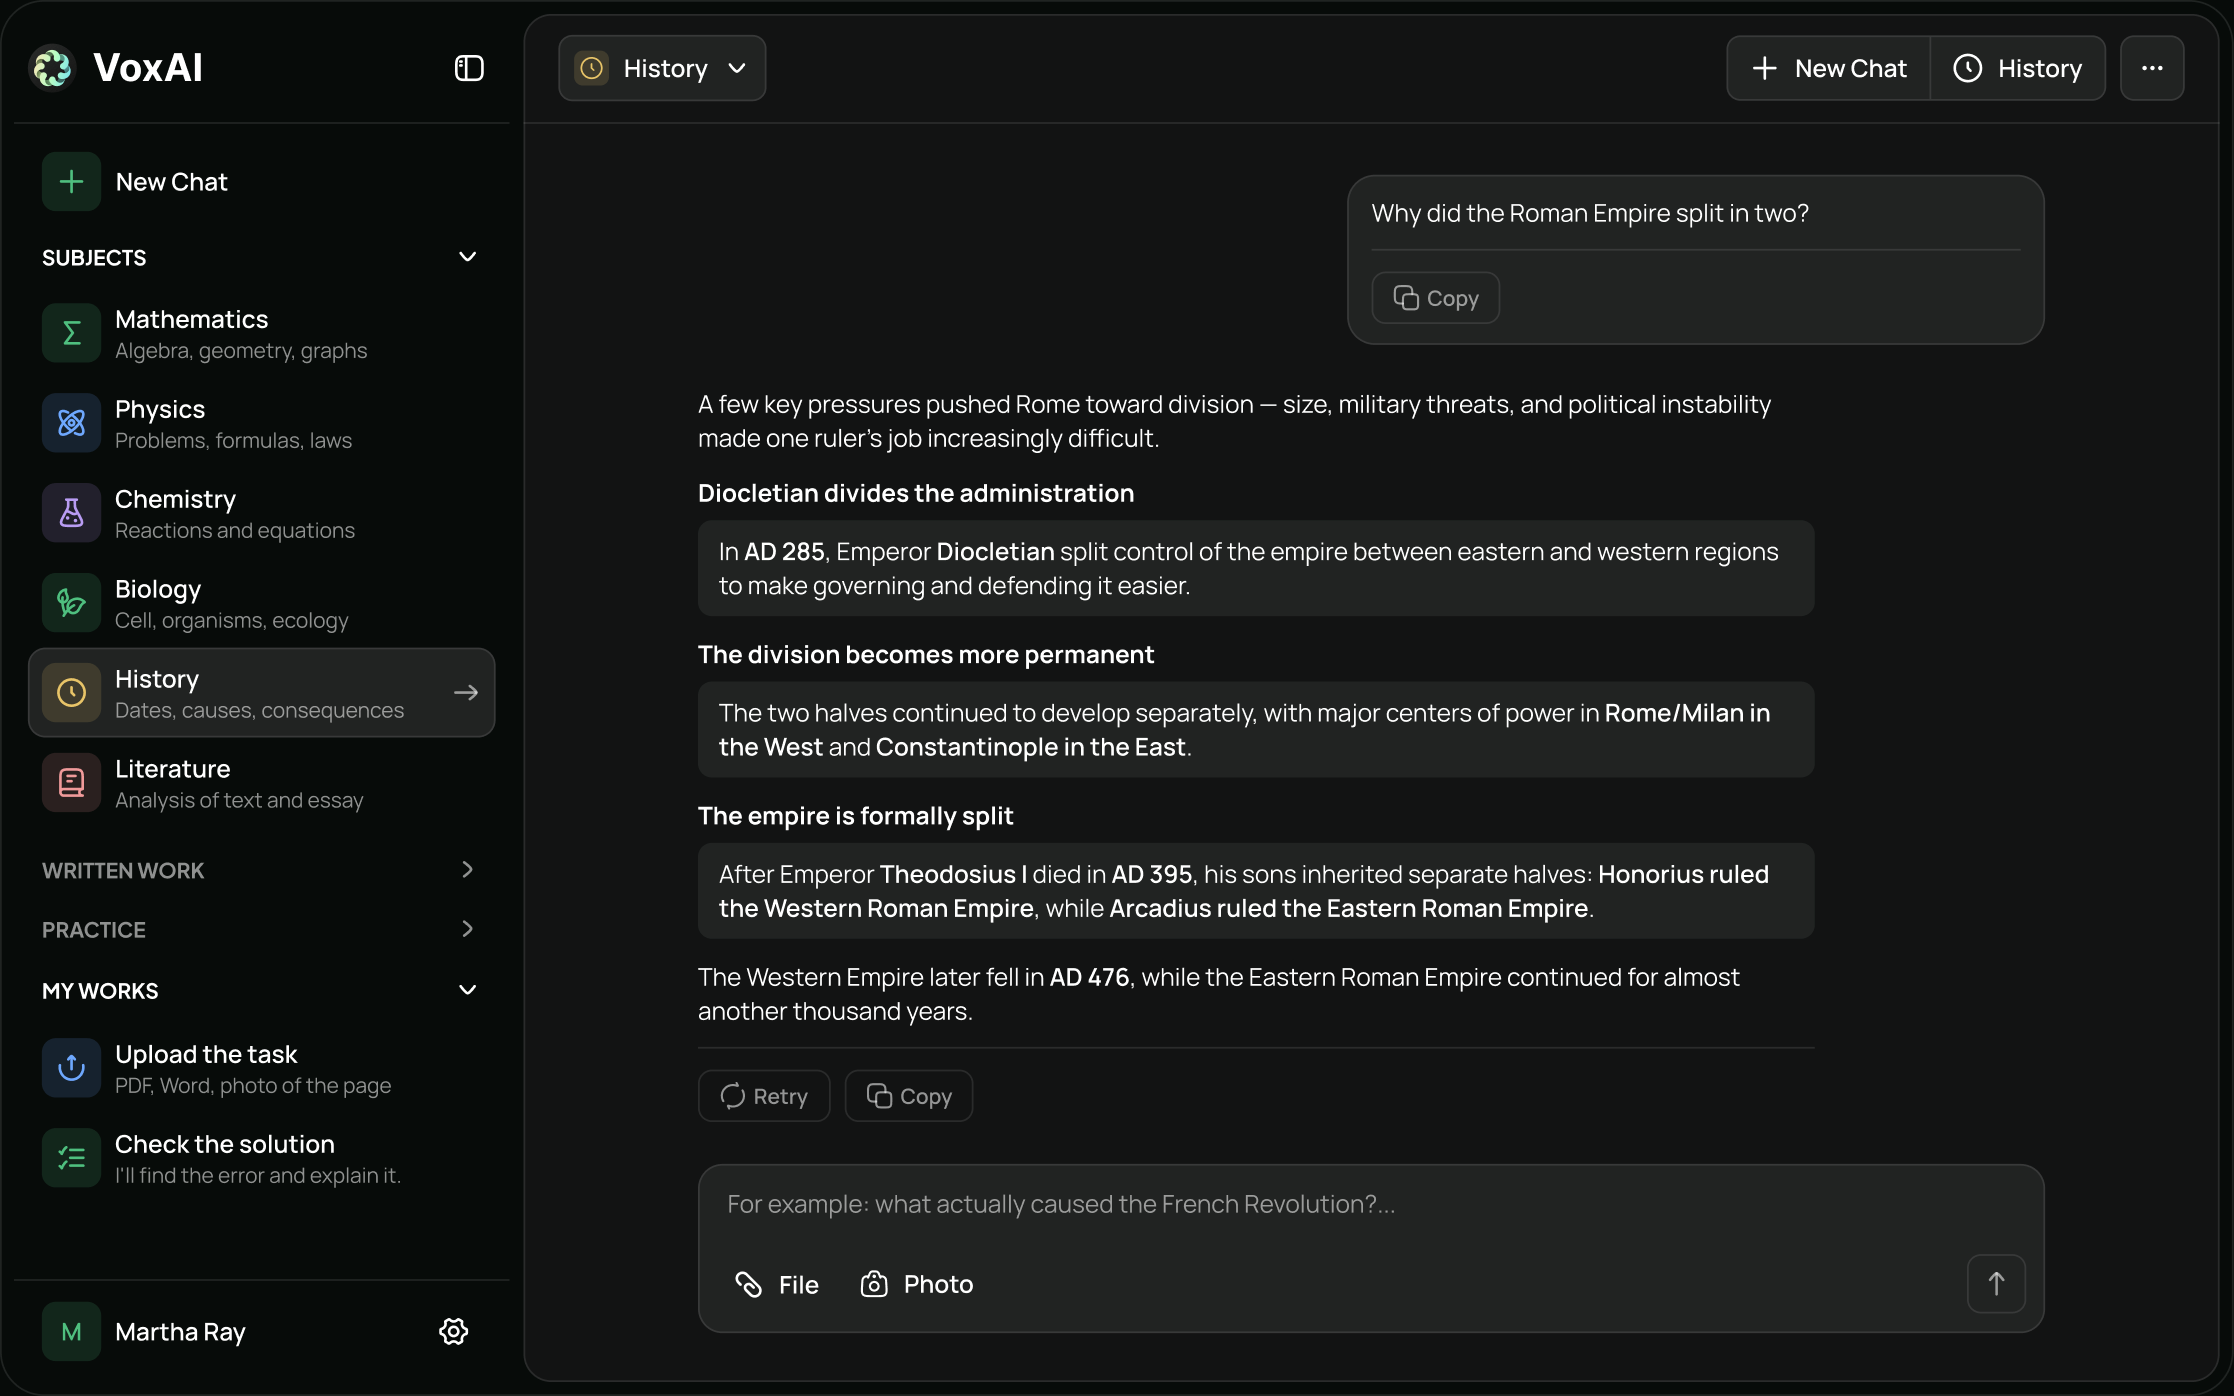Click the Martha Ray avatar
Screen dimensions: 2234x1396
coord(71,1332)
